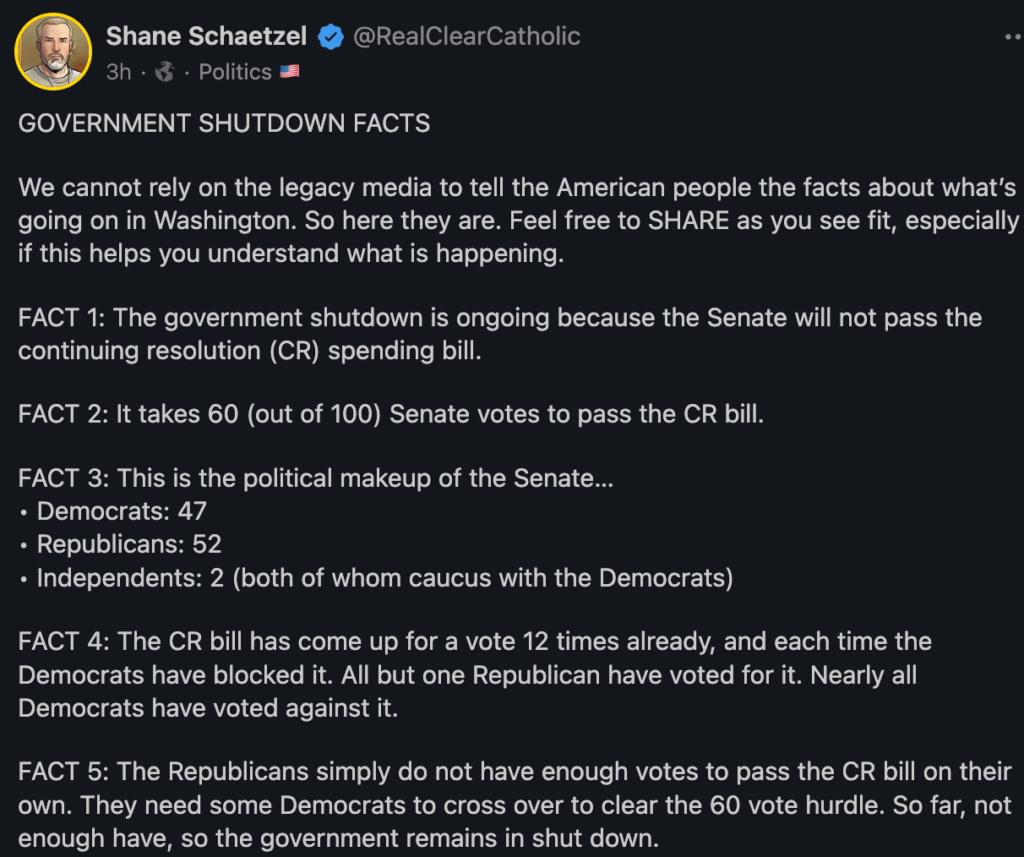
Task: Open the post's more options menu
Action: tap(1012, 37)
